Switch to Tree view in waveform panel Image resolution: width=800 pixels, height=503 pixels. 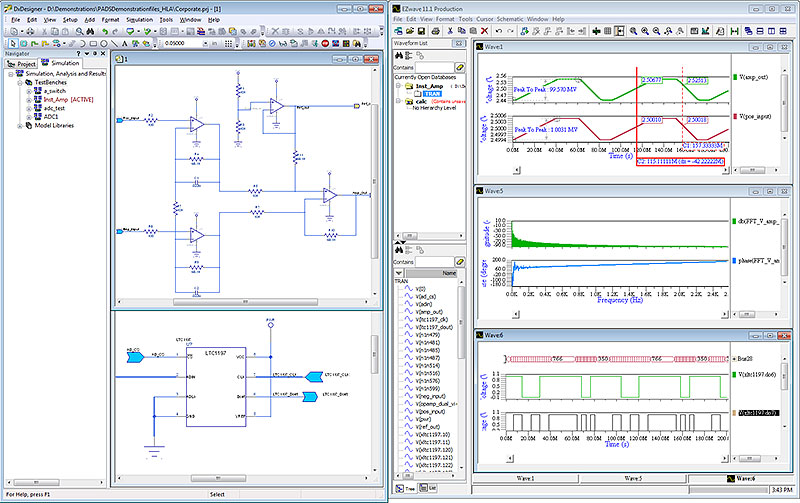click(407, 489)
